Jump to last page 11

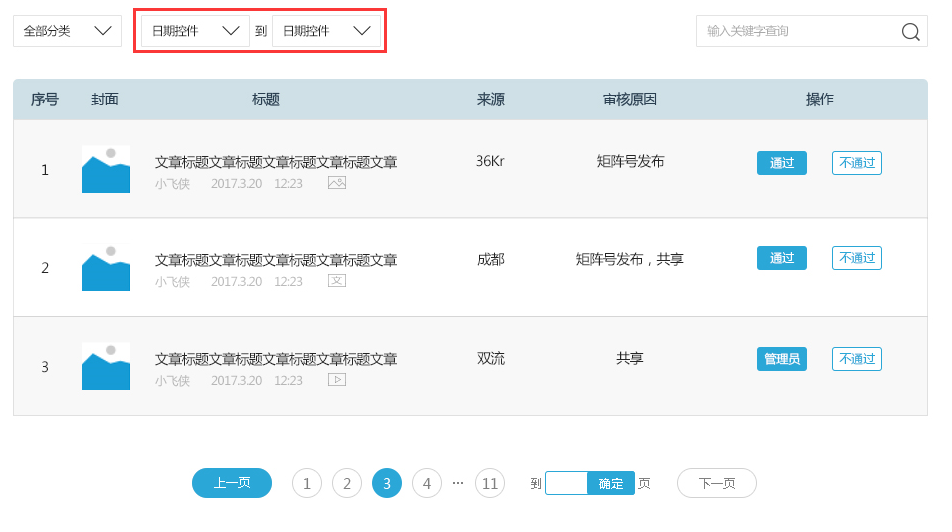490,484
